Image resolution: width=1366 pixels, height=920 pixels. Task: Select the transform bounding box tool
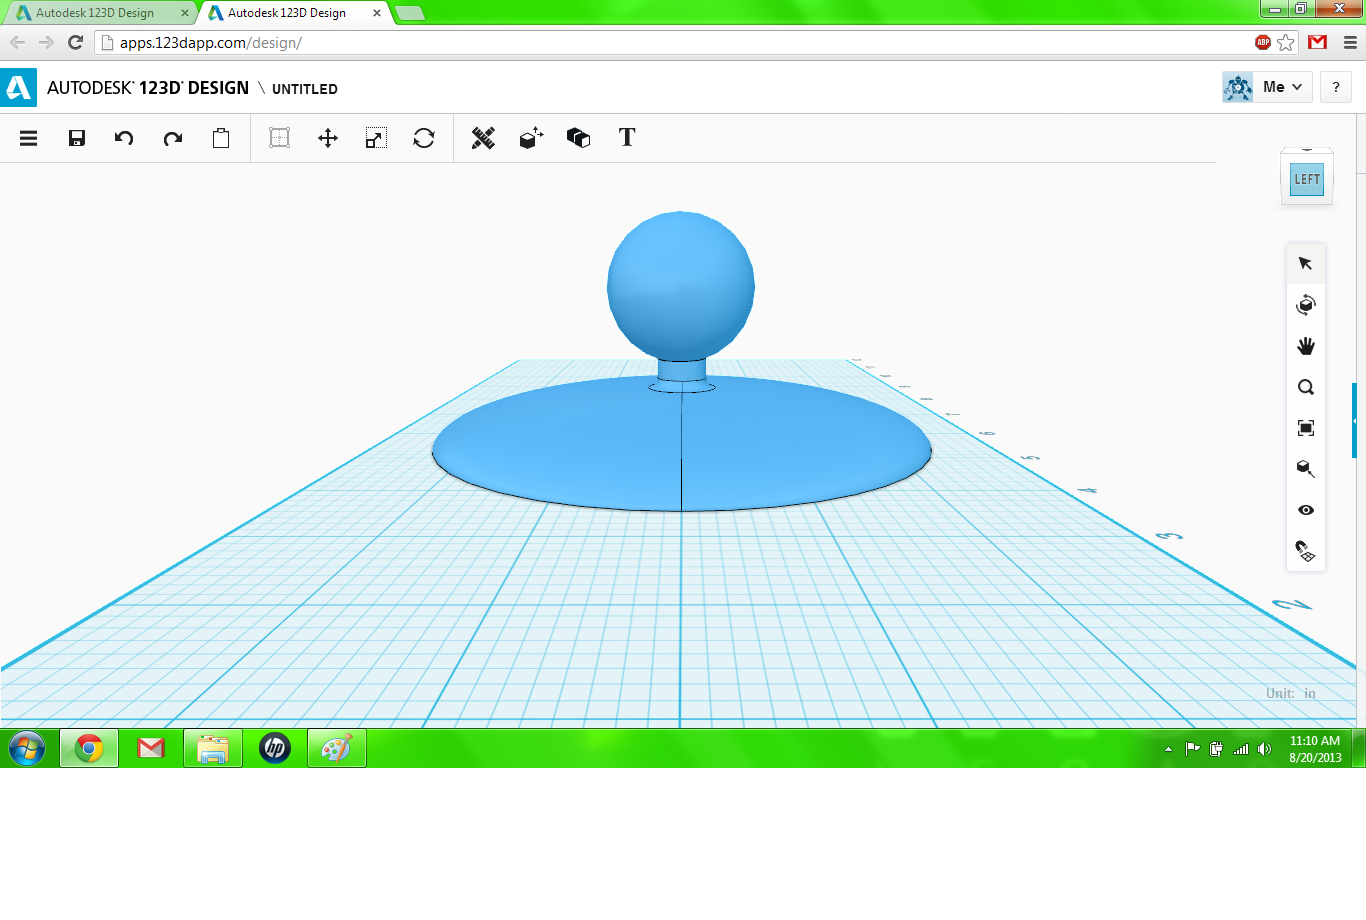(280, 138)
